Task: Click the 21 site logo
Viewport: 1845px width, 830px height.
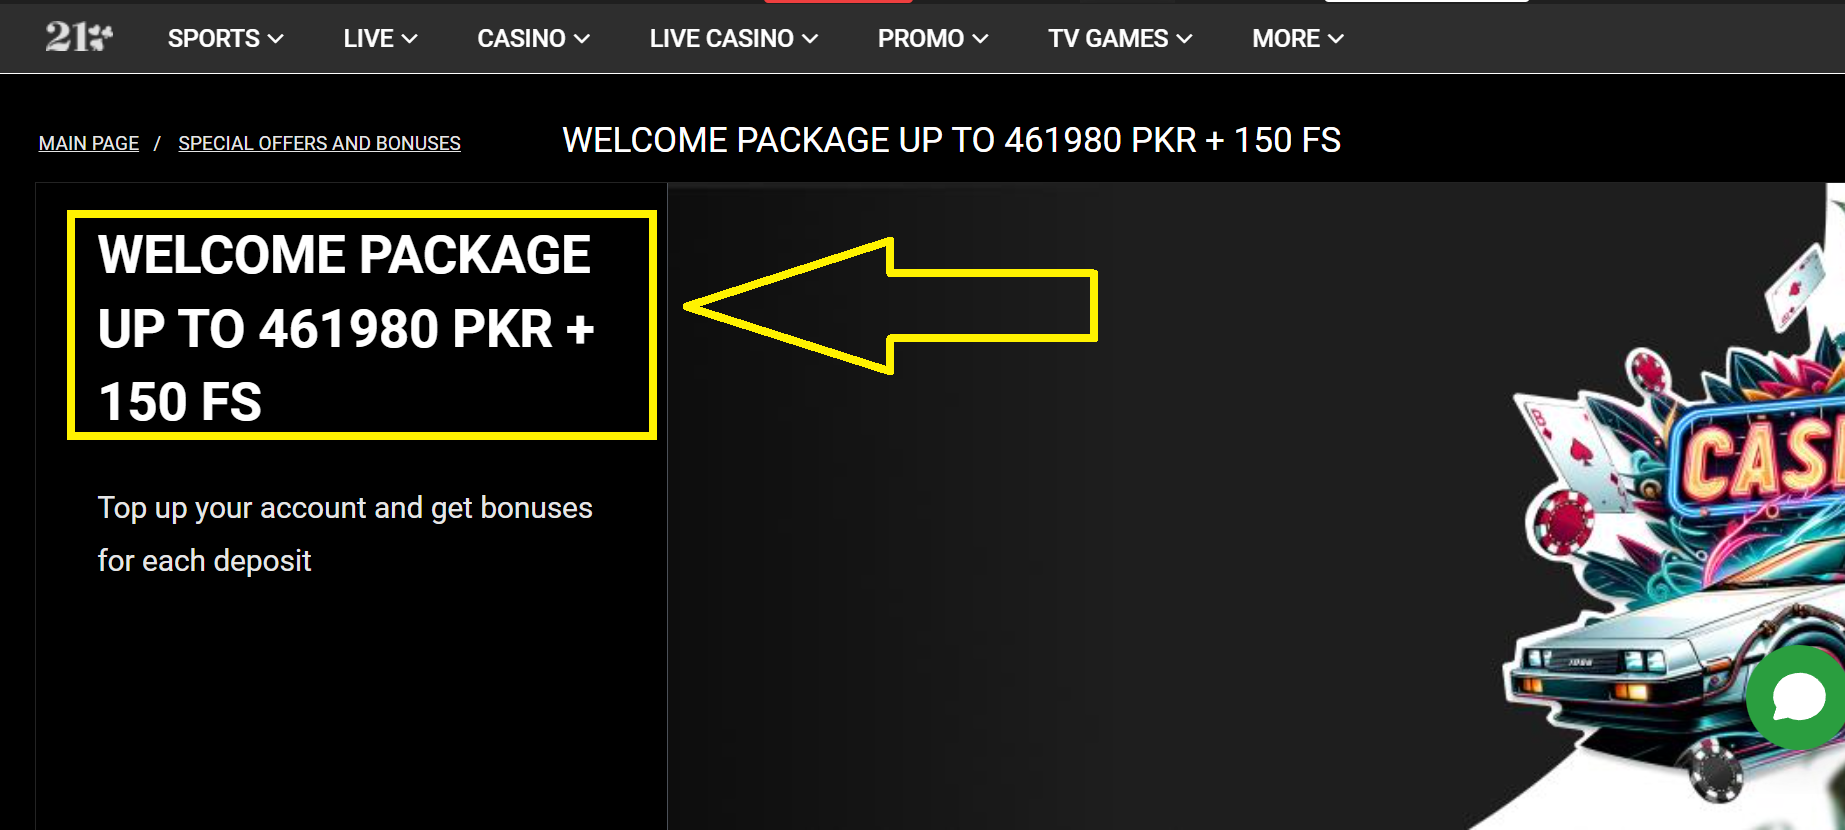Action: click(78, 37)
